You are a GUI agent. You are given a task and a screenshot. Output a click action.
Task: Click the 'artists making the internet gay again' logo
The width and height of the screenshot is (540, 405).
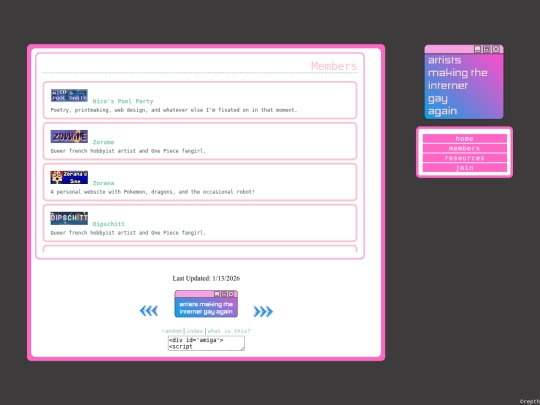point(464,82)
